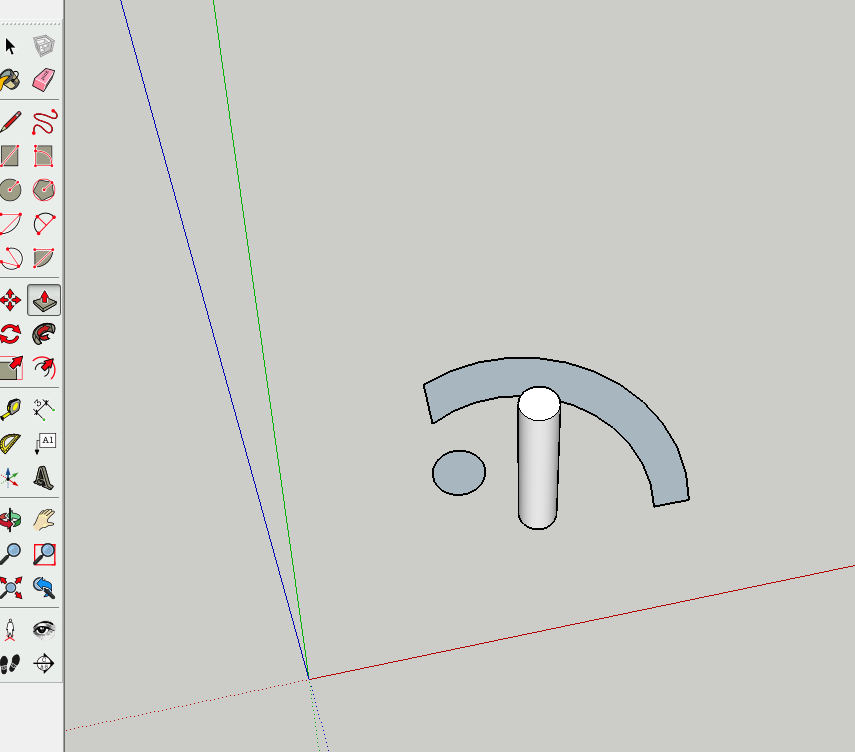Choose the Look Around eye tool
This screenshot has height=752, width=855.
(x=44, y=630)
